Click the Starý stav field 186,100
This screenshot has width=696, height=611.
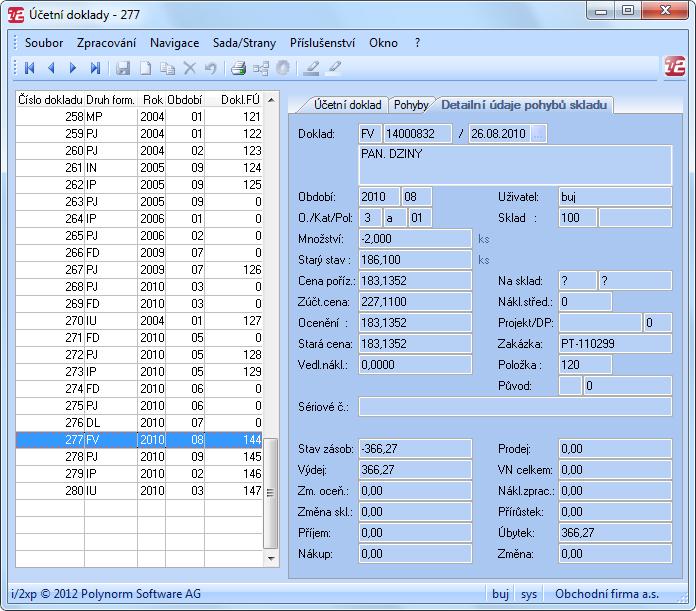(415, 260)
